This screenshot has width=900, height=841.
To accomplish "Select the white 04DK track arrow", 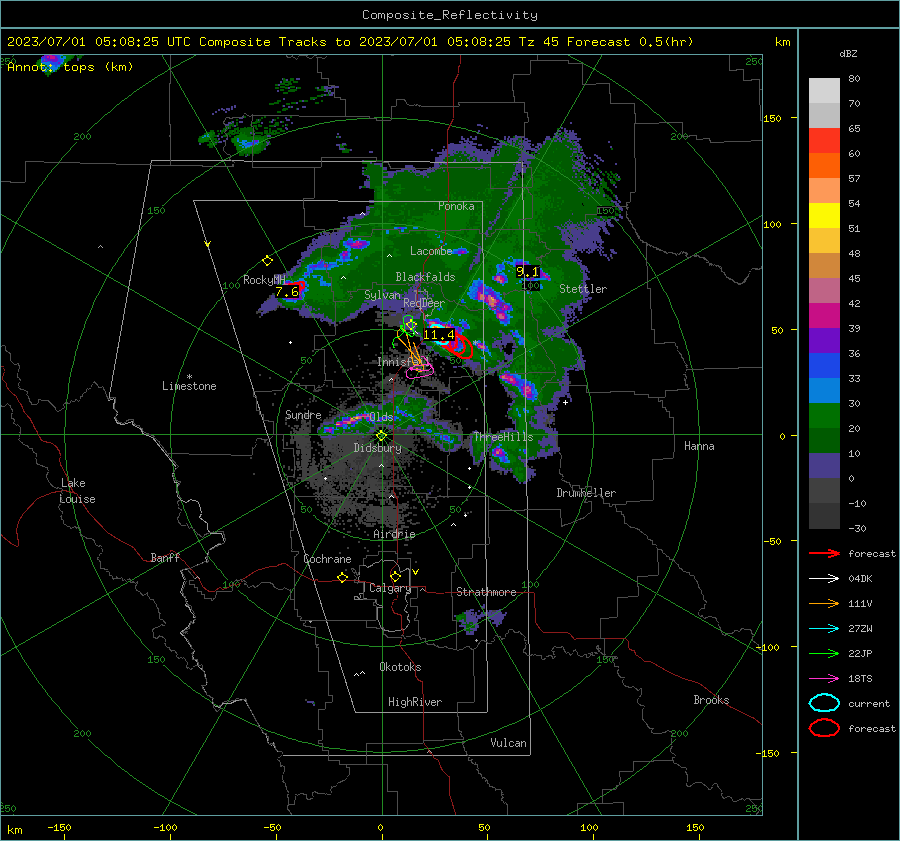I will (x=824, y=578).
